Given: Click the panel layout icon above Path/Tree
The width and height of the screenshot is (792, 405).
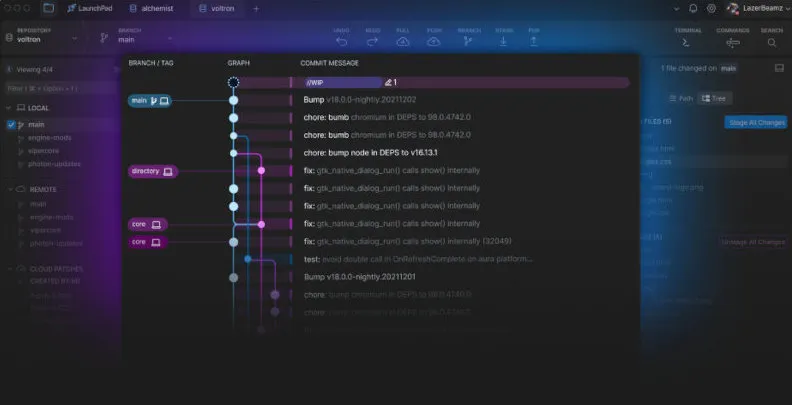Looking at the screenshot, I should (x=779, y=68).
